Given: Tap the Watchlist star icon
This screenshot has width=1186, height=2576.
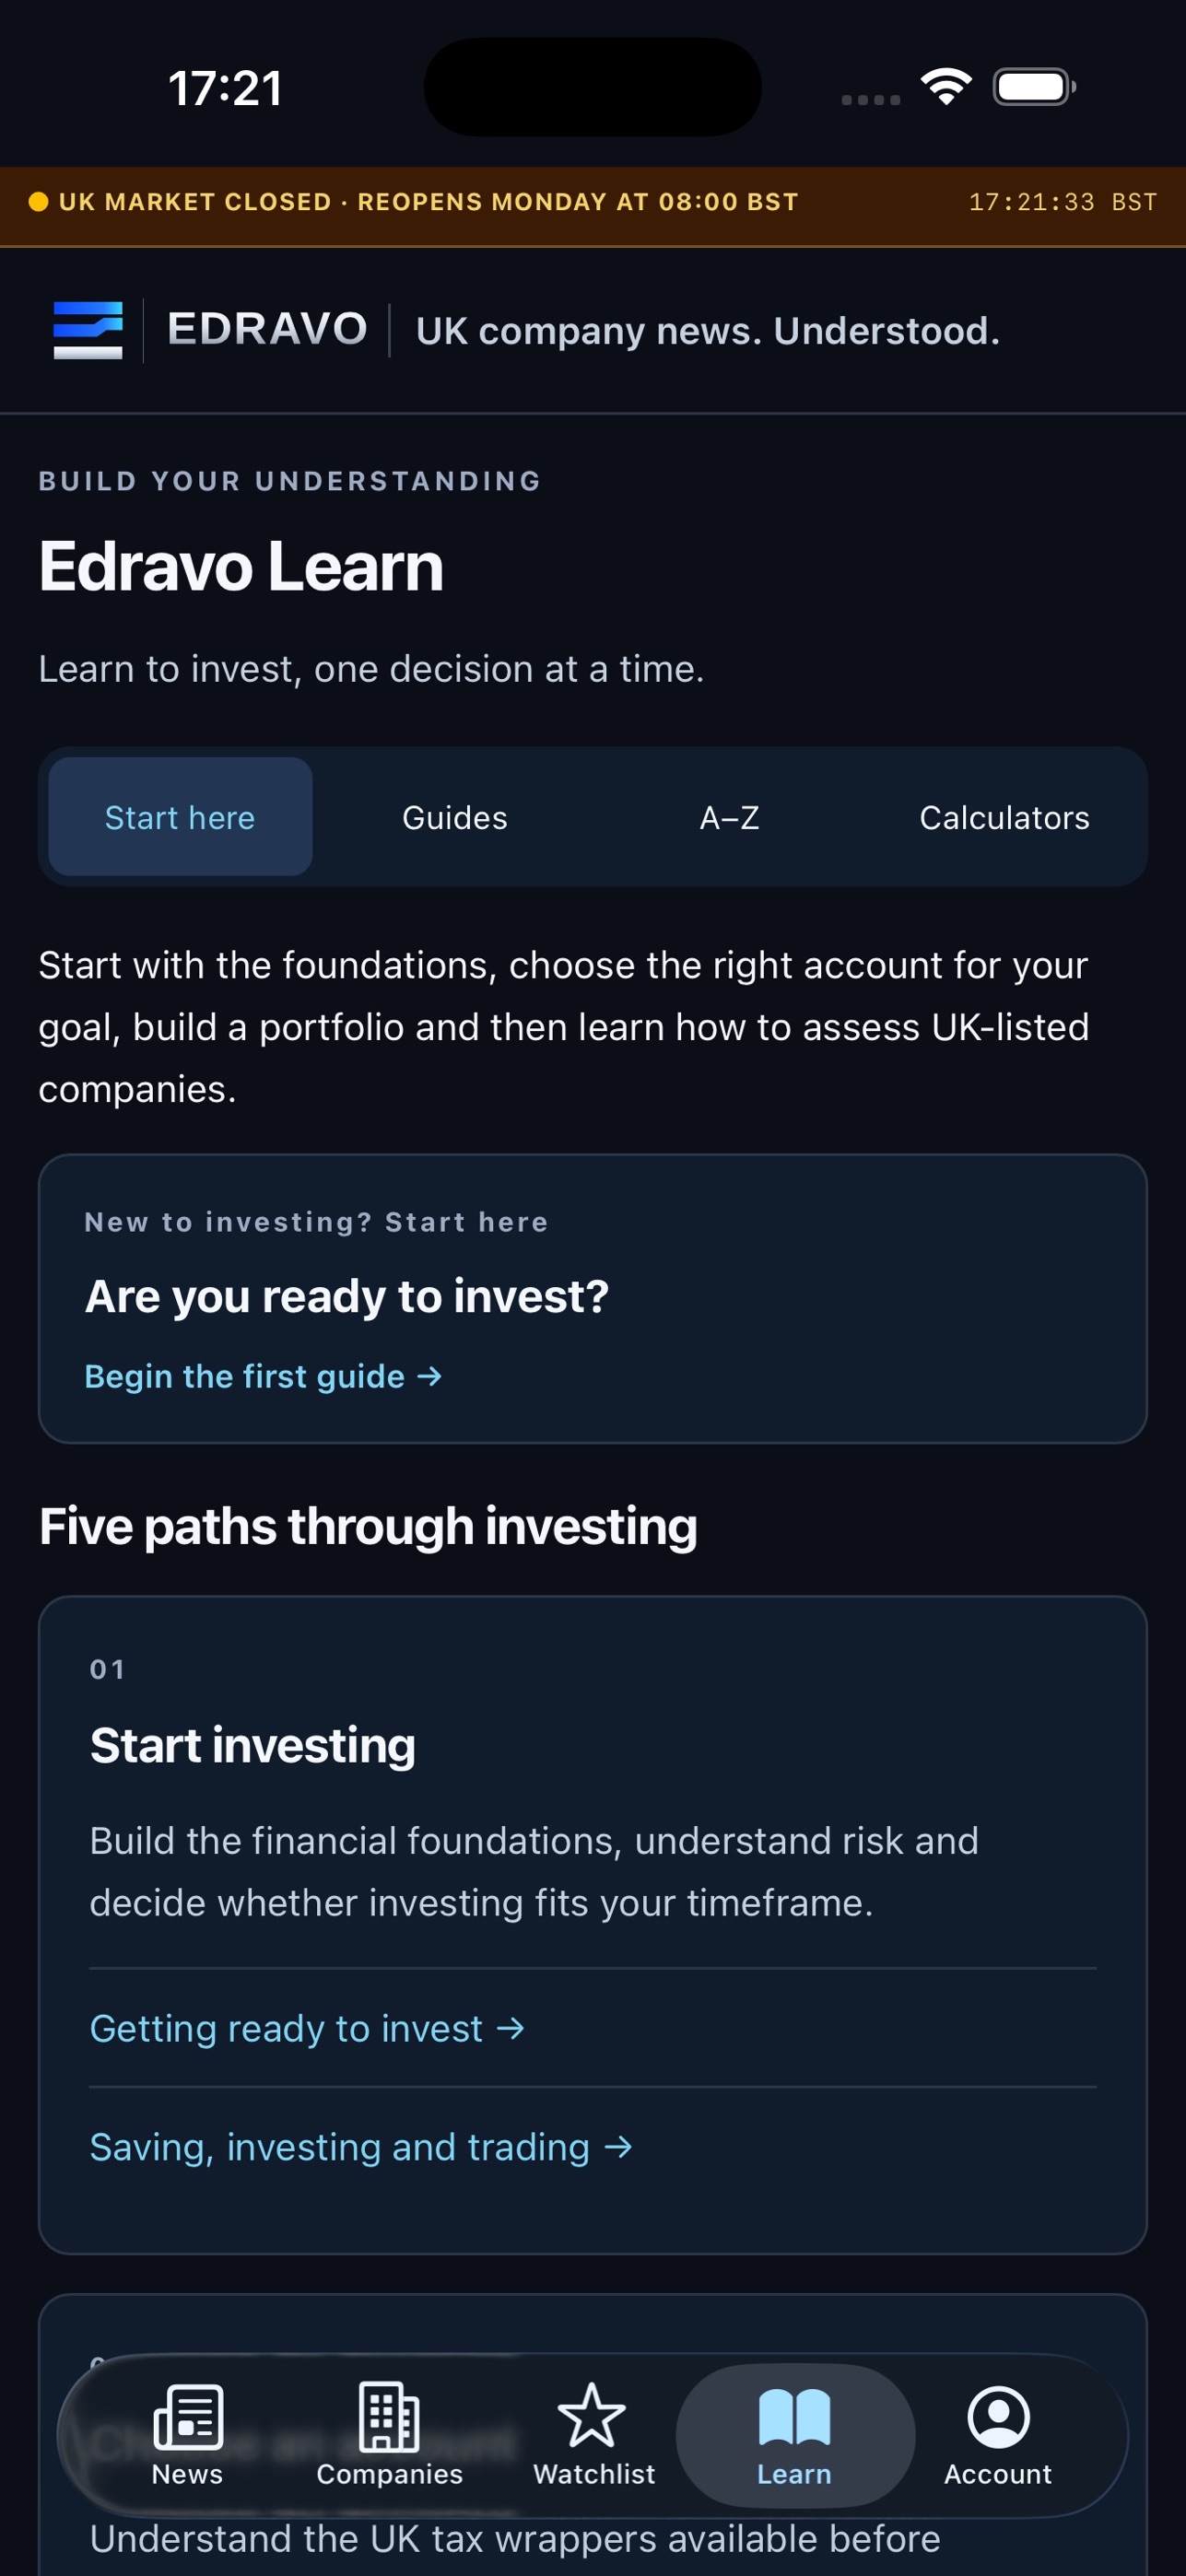Looking at the screenshot, I should coord(592,2416).
